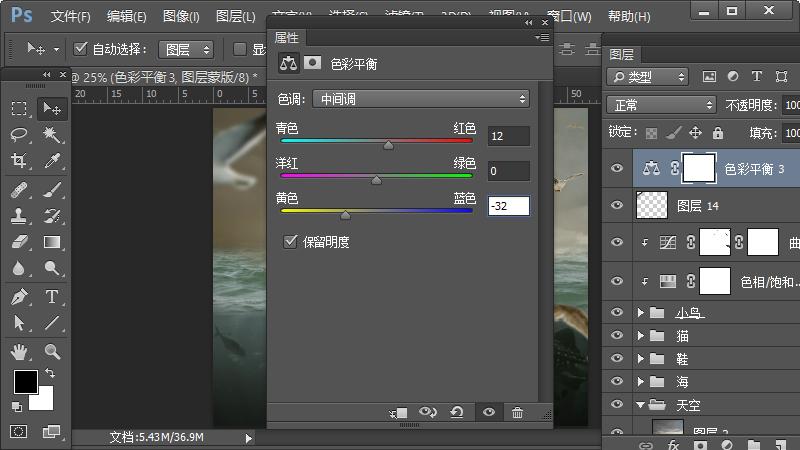Click the white background color swatch
The width and height of the screenshot is (800, 450).
coord(45,403)
